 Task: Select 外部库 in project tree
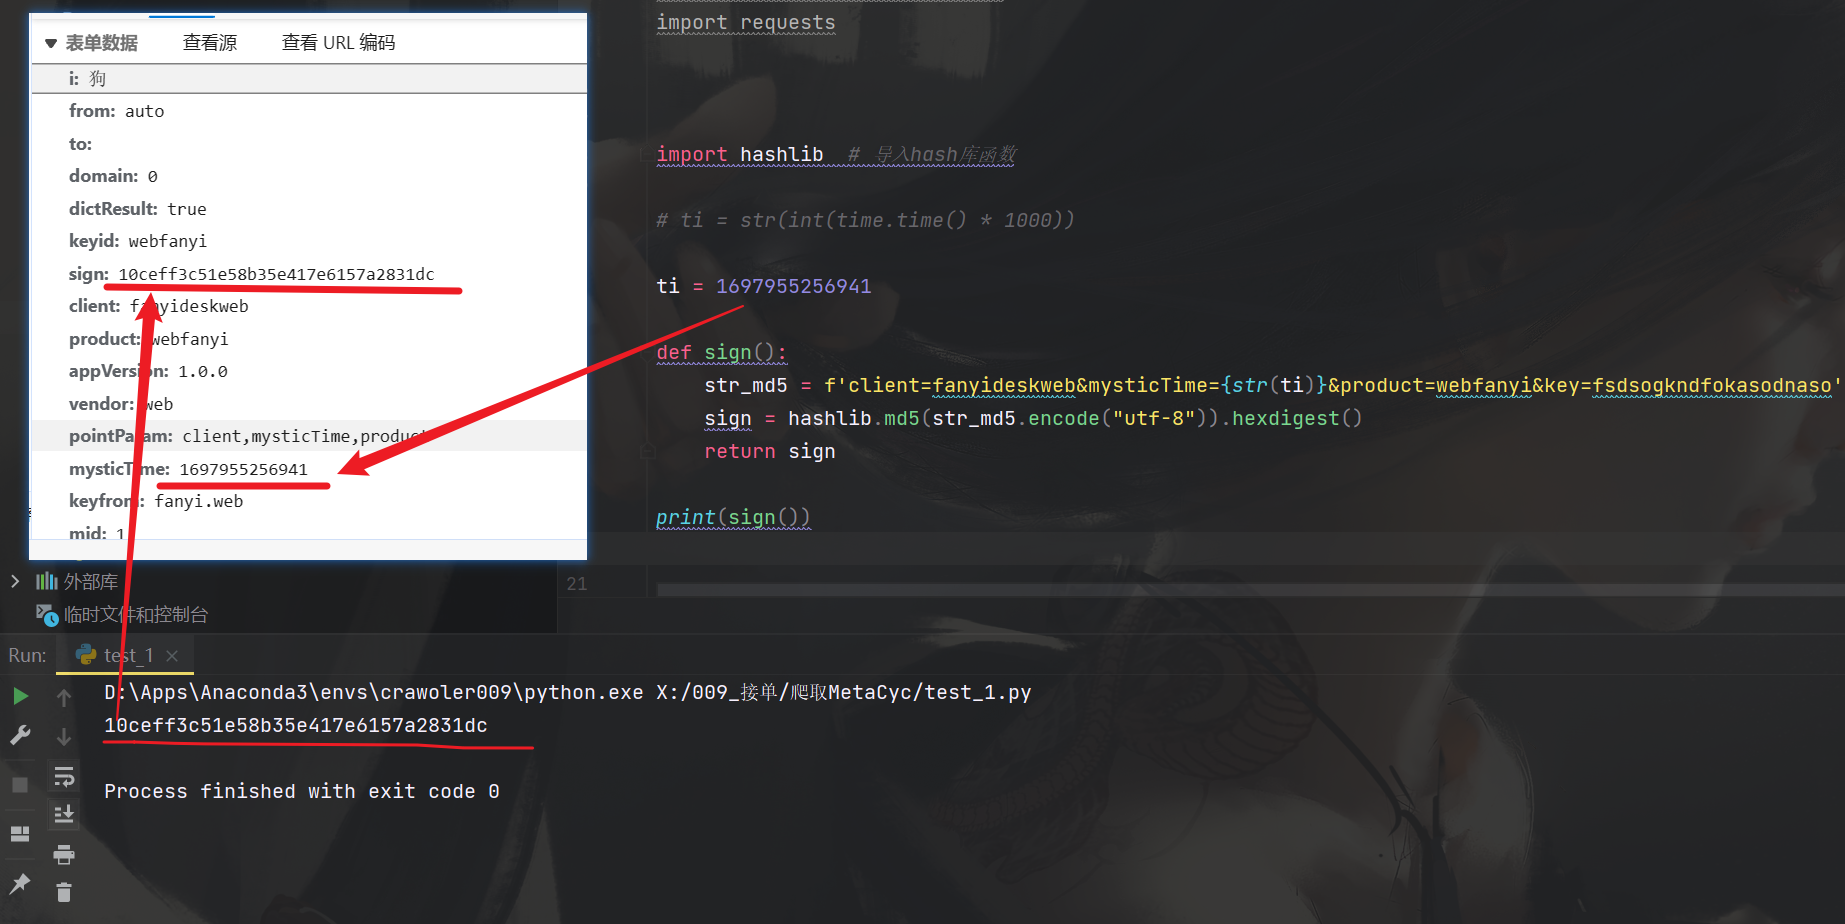coord(91,581)
